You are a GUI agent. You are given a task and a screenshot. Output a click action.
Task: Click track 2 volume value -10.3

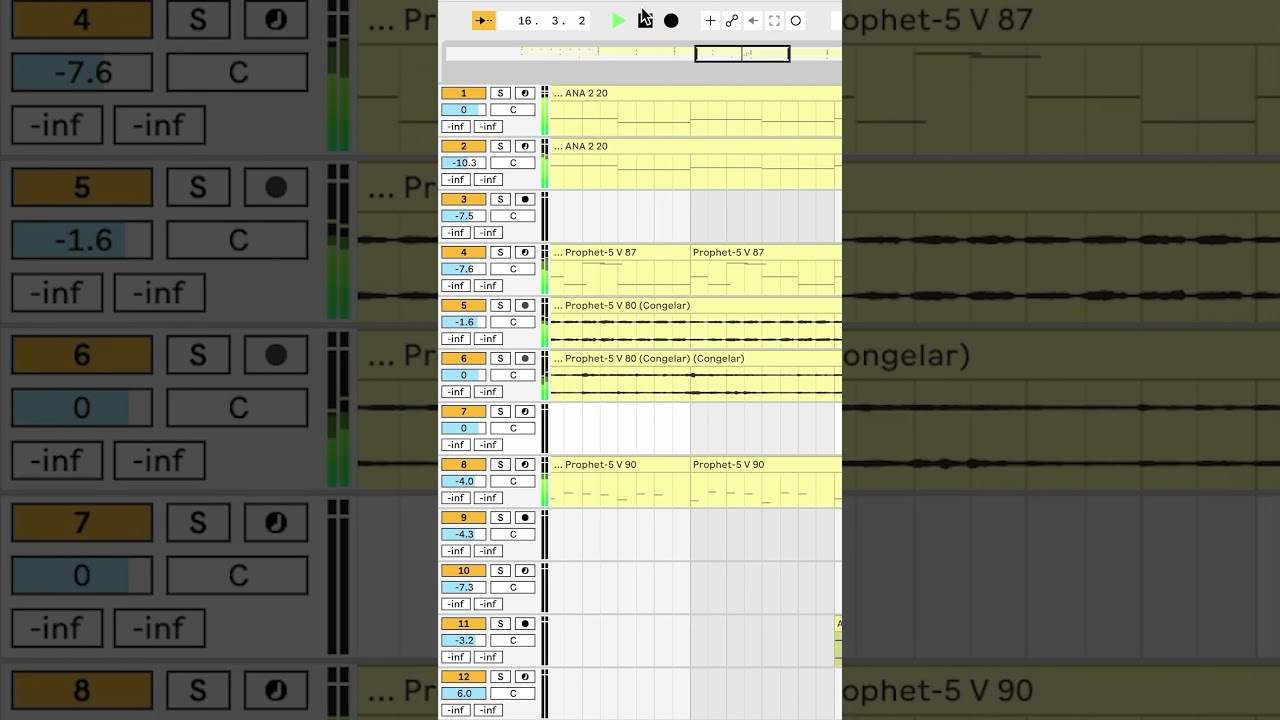pyautogui.click(x=464, y=163)
